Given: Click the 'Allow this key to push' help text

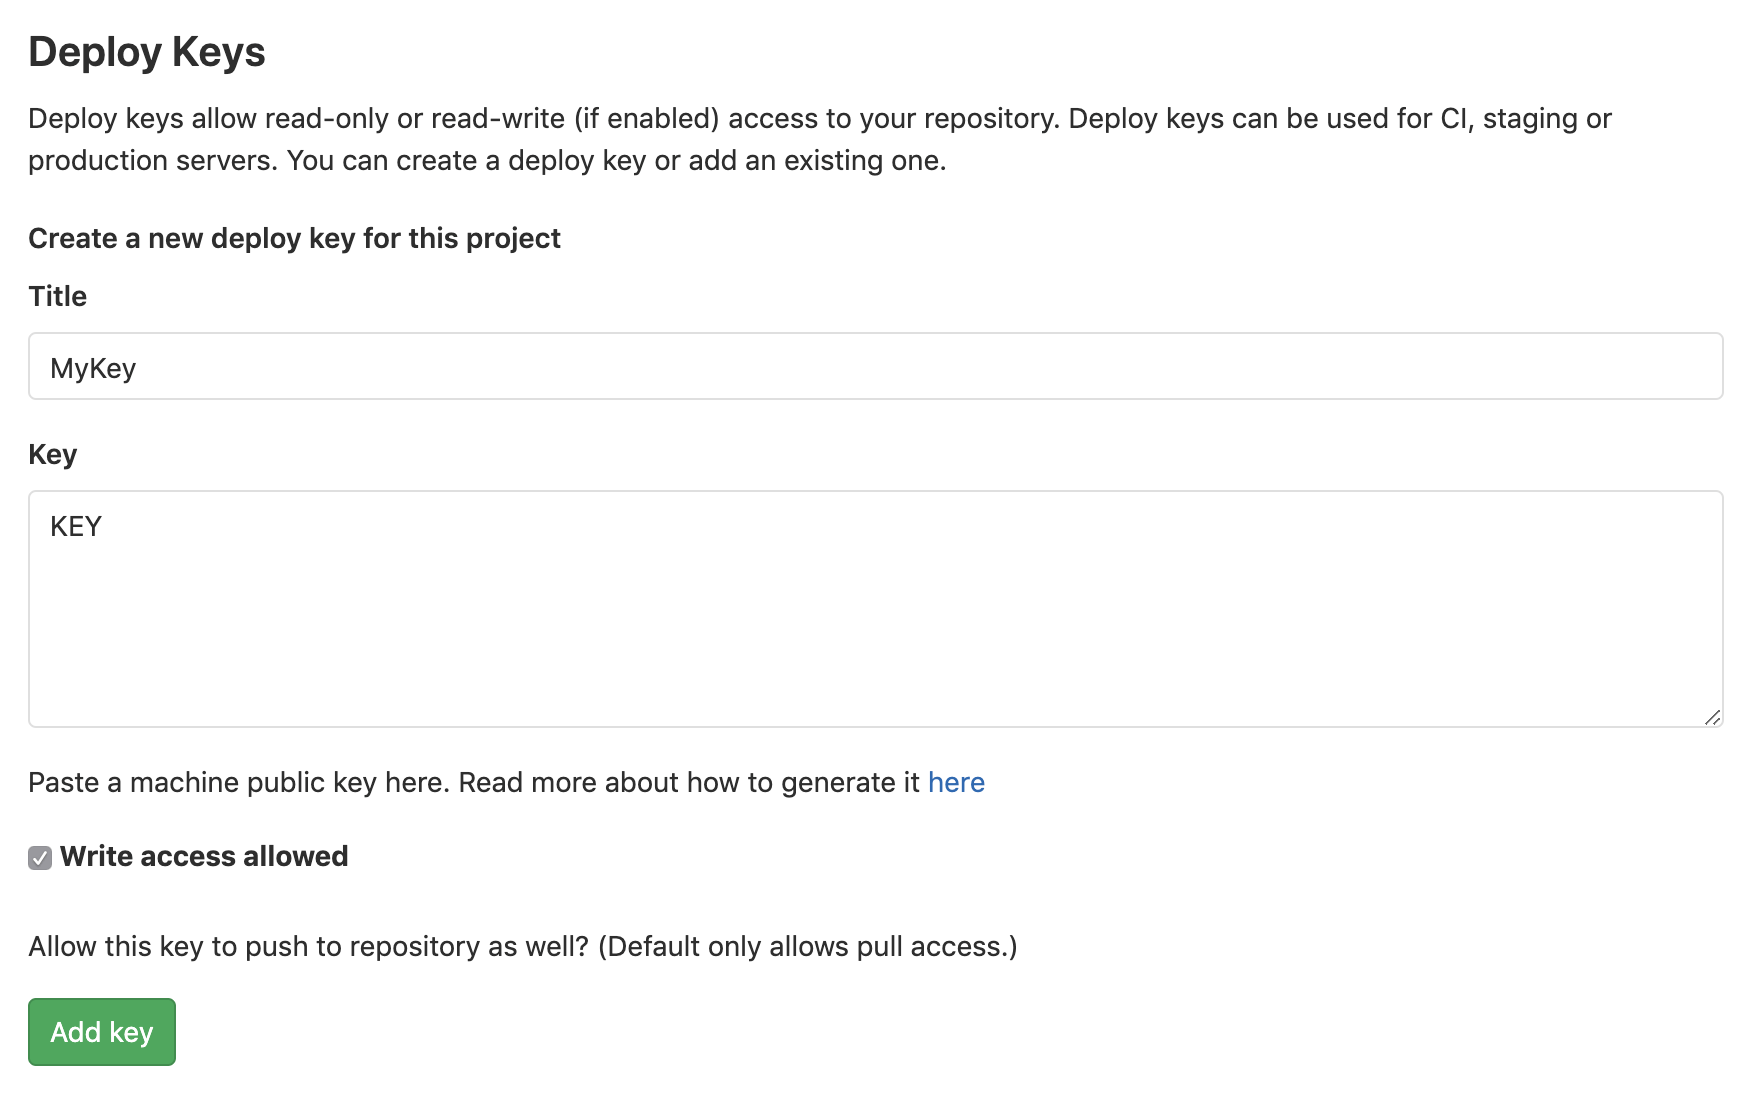Looking at the screenshot, I should tap(522, 946).
